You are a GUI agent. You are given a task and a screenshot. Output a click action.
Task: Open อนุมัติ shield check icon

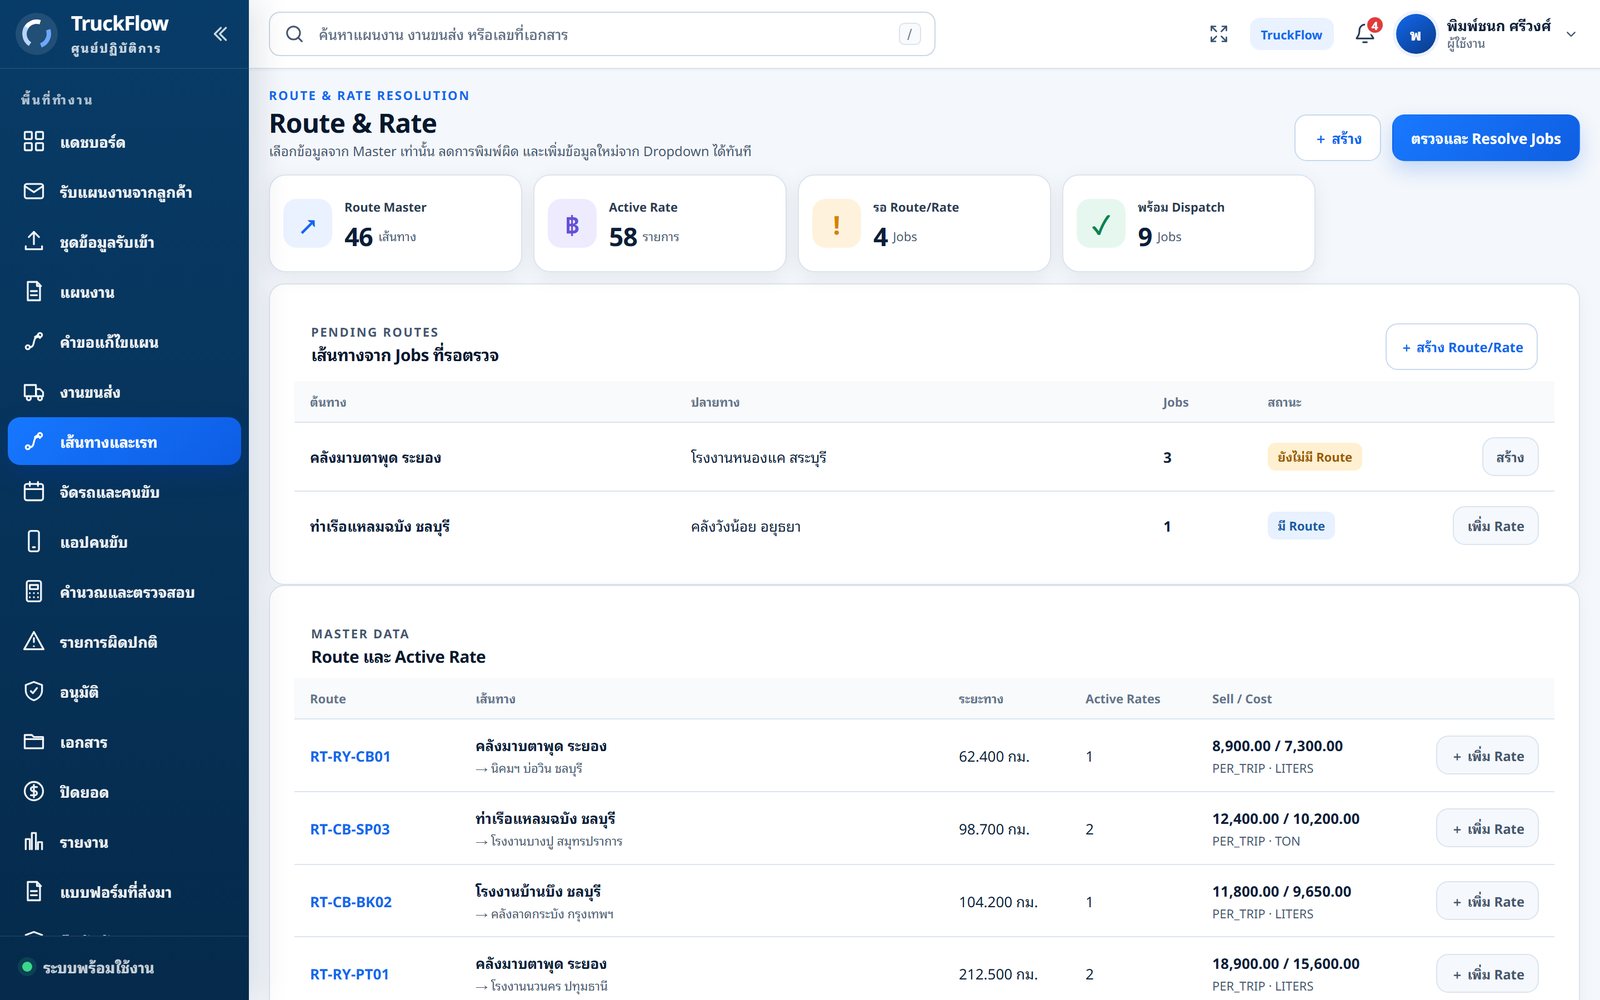coord(34,691)
